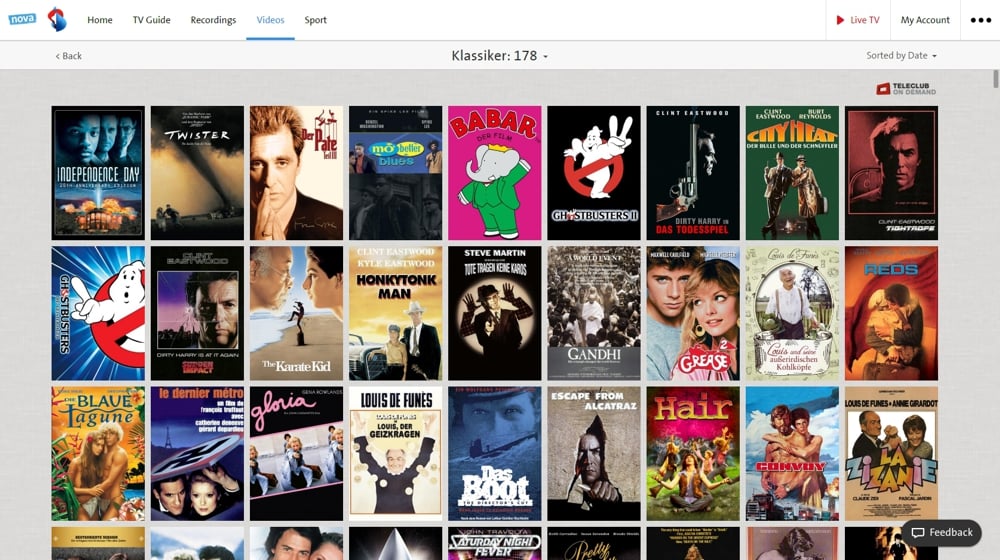Select Dirty Harry Das Todesspiel poster

(x=693, y=173)
